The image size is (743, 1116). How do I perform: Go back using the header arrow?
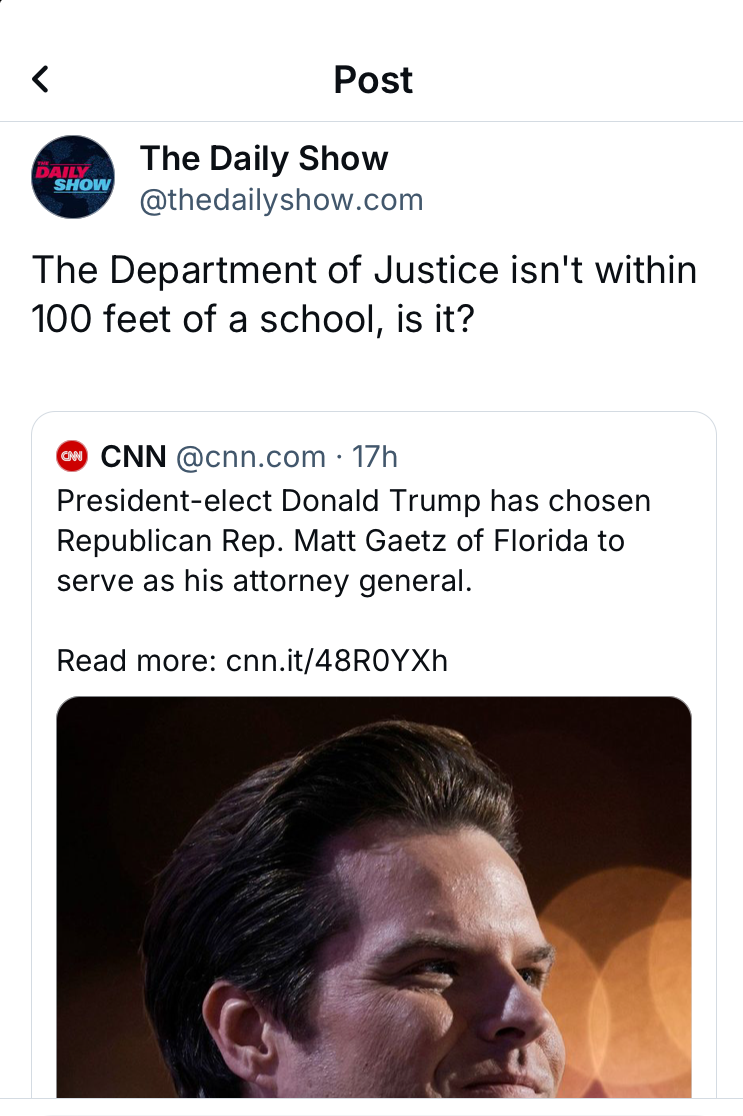[x=40, y=79]
